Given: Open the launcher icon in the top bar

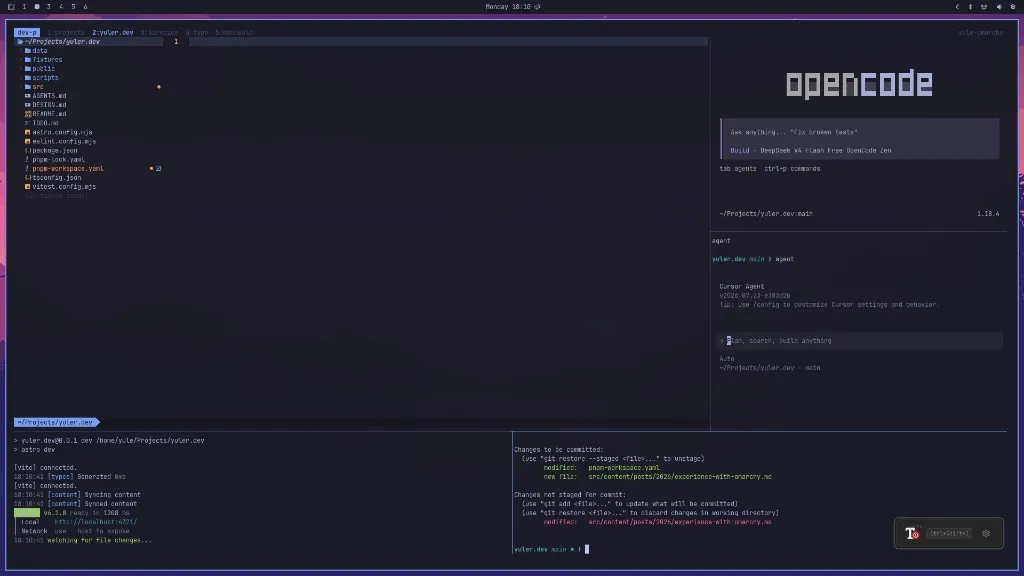Looking at the screenshot, I should 11,7.
